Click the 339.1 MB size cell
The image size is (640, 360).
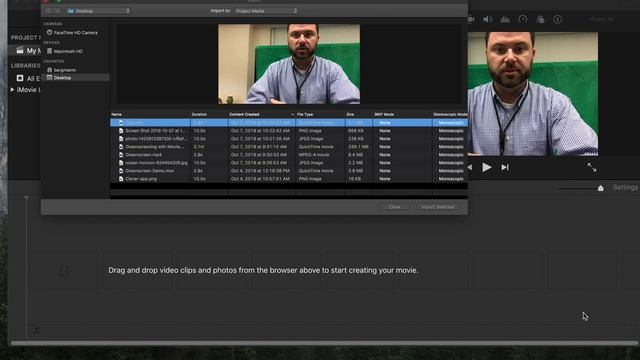(x=358, y=147)
